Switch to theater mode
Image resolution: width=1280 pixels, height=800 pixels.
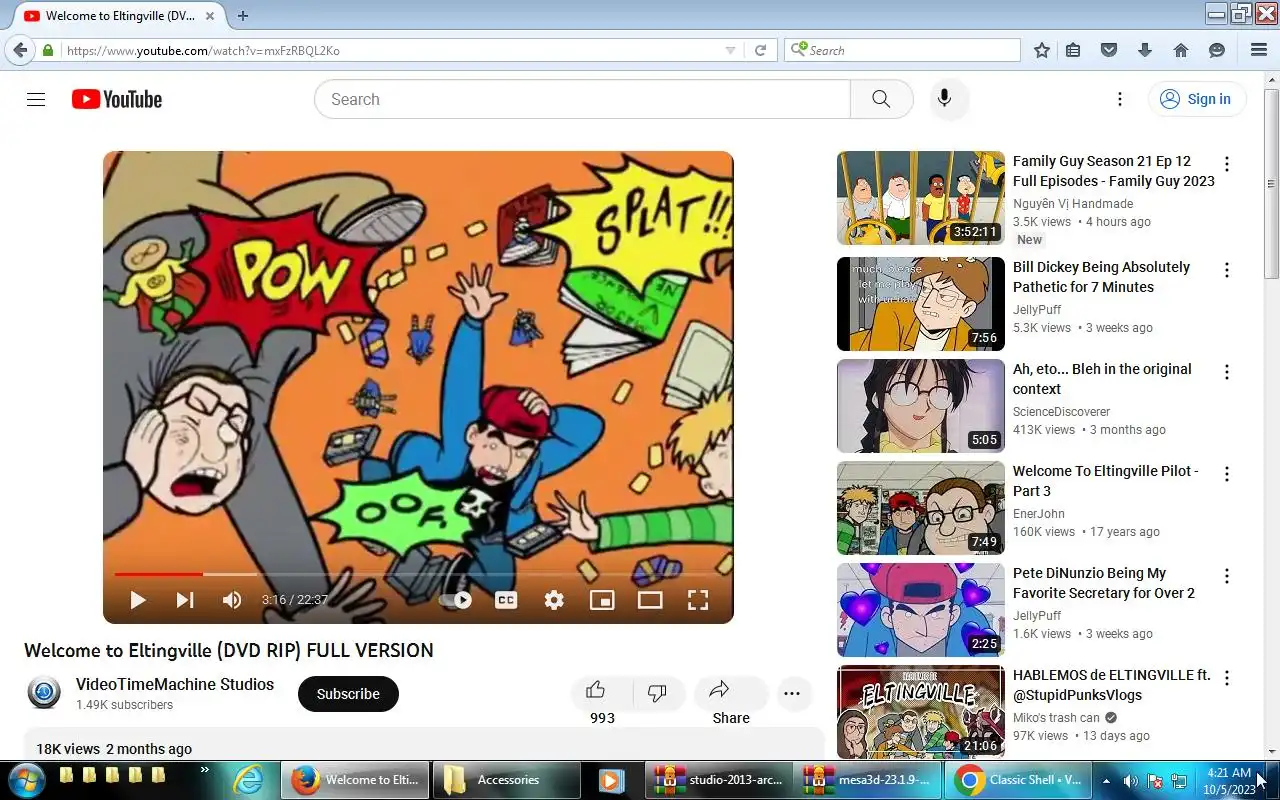coord(650,600)
